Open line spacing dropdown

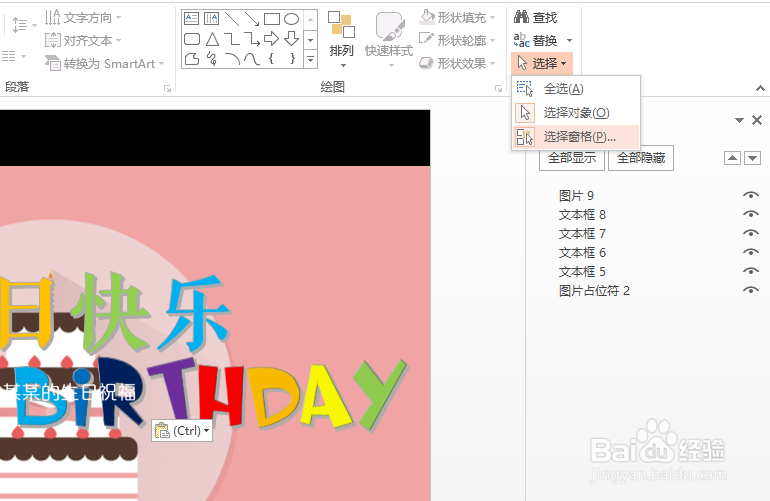(24, 25)
